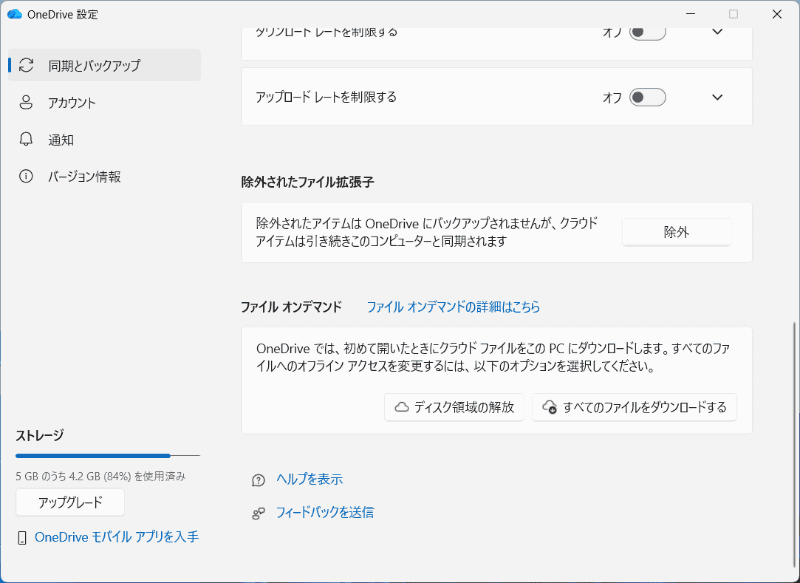This screenshot has width=800, height=583.
Task: Open the バージョン情報 section
Action: 105,176
